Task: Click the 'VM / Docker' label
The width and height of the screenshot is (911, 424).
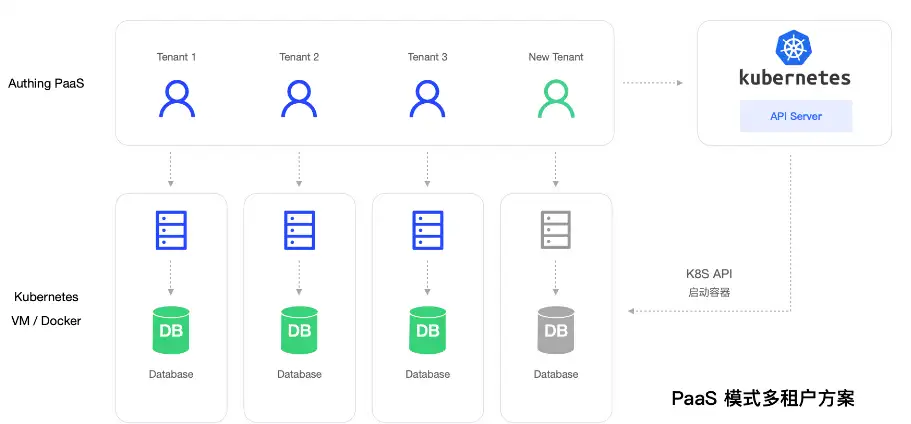Action: tap(46, 321)
